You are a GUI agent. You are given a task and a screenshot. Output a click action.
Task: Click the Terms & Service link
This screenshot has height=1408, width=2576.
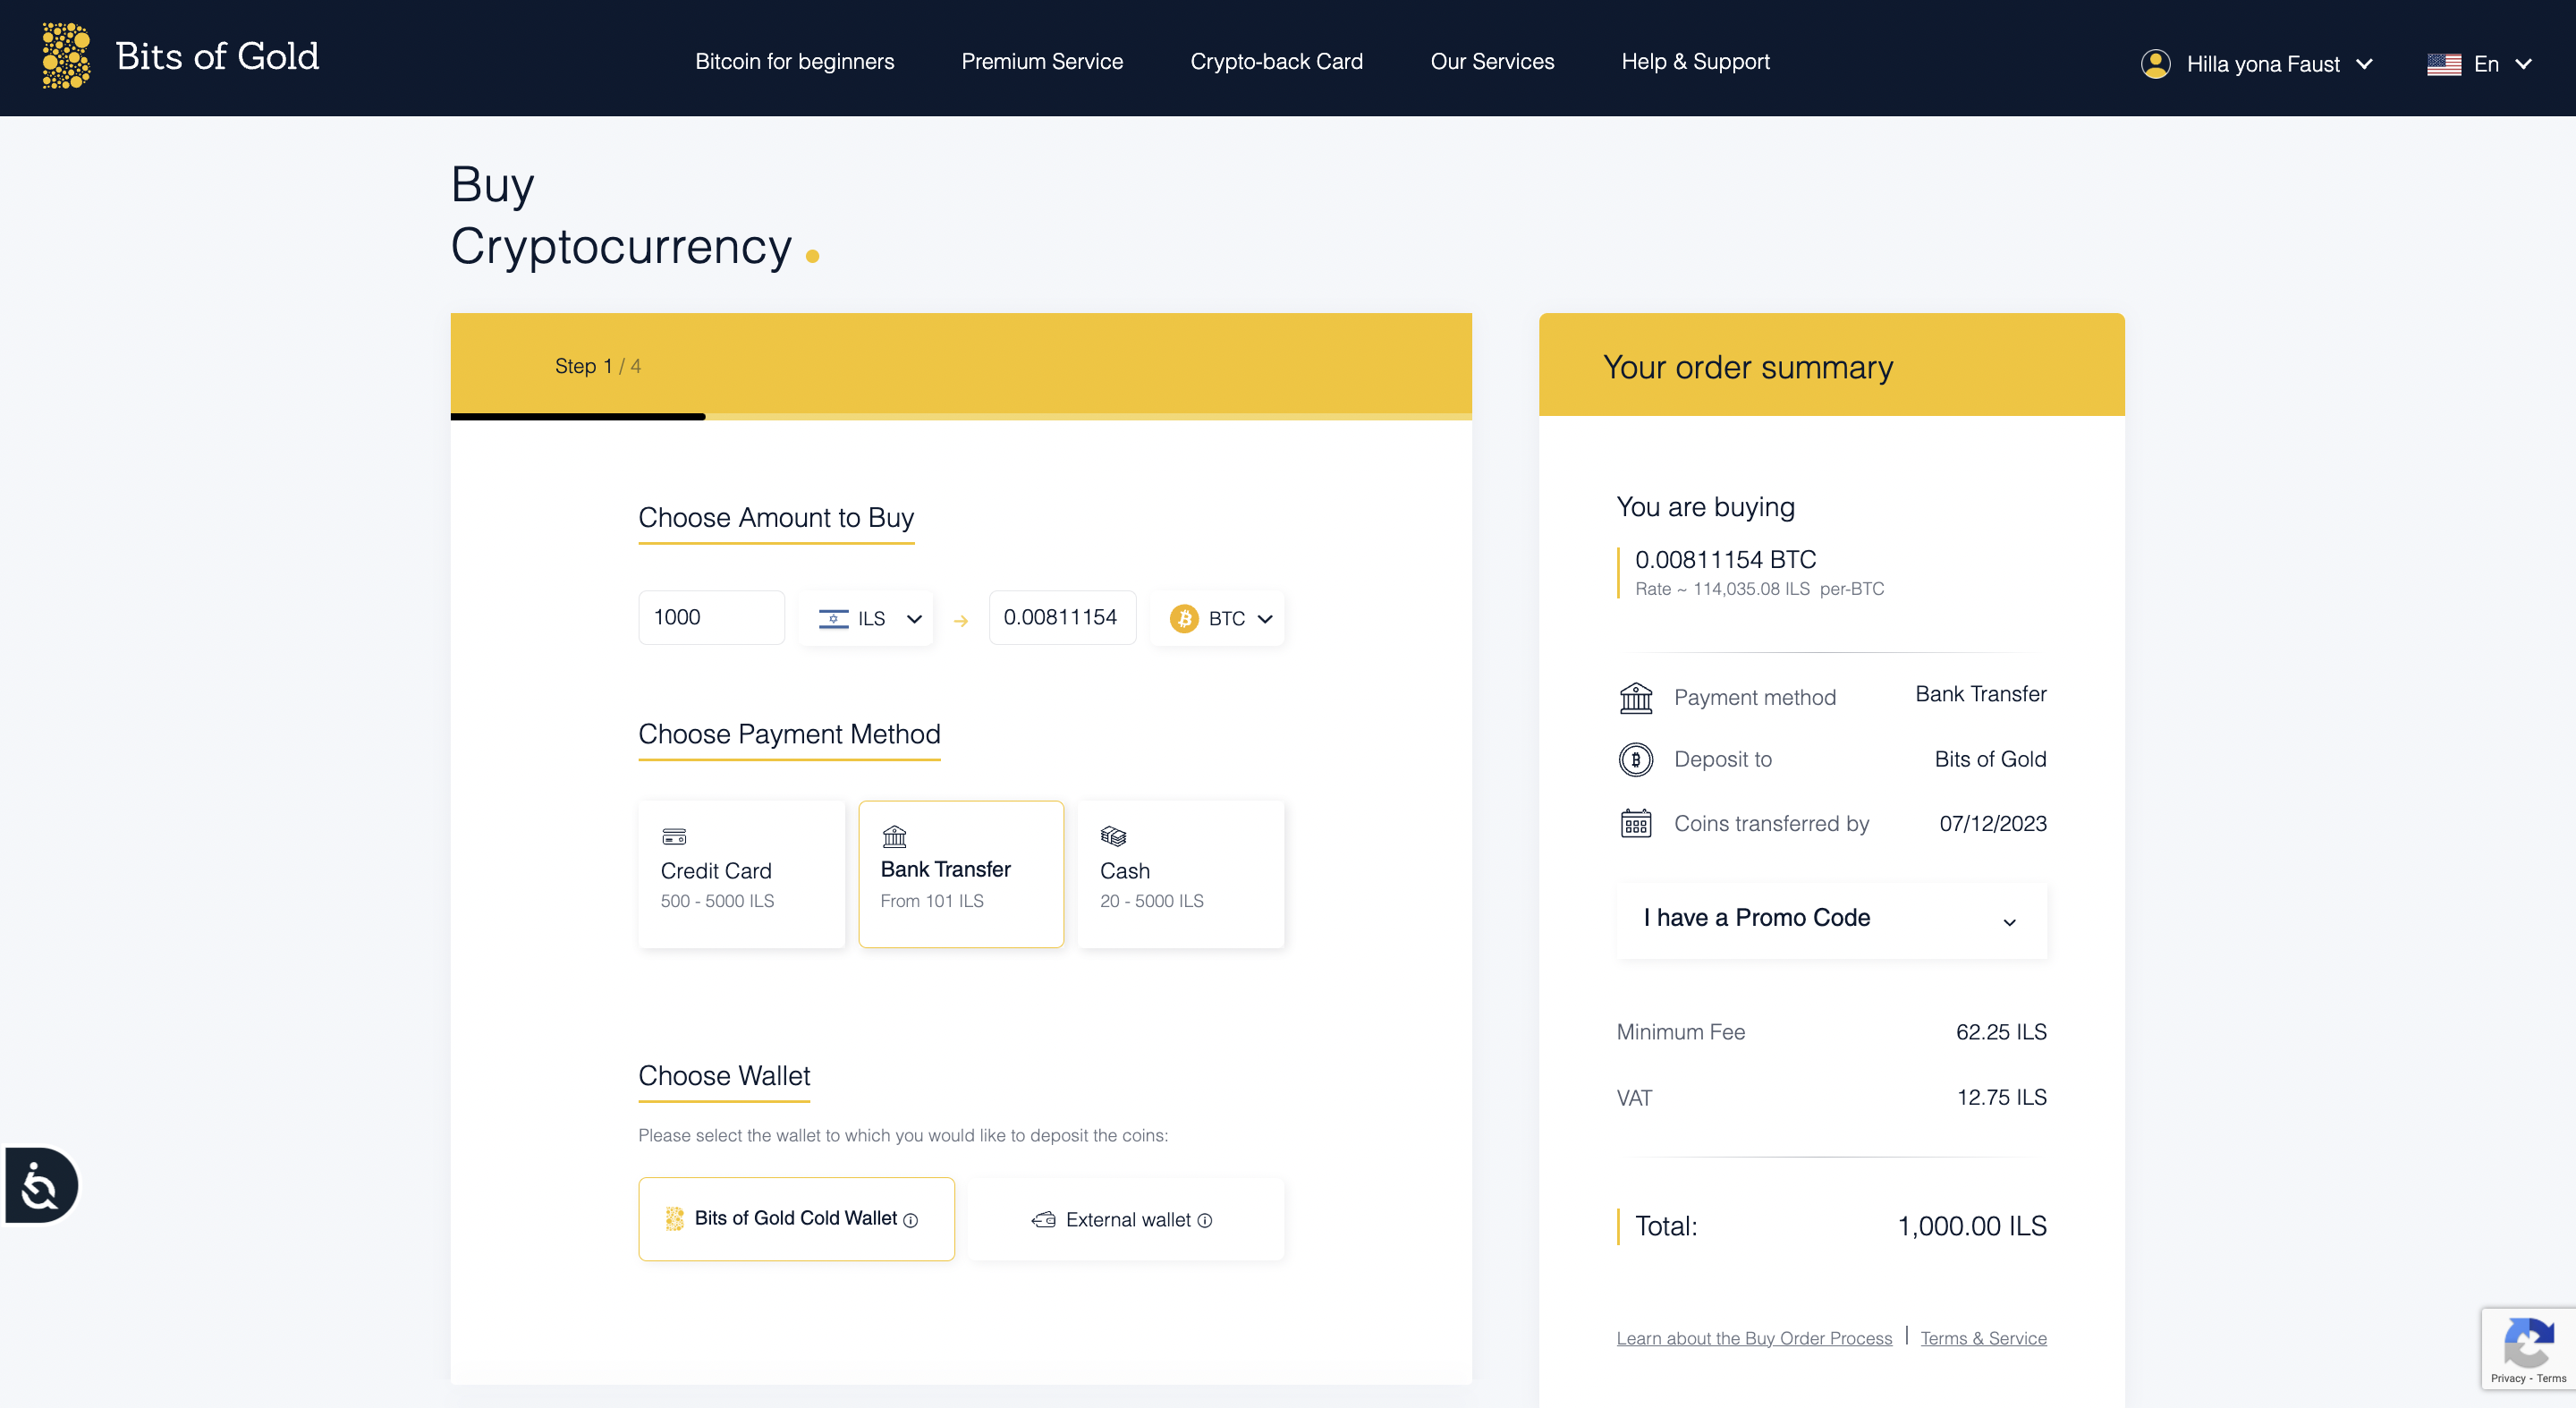coord(1985,1338)
